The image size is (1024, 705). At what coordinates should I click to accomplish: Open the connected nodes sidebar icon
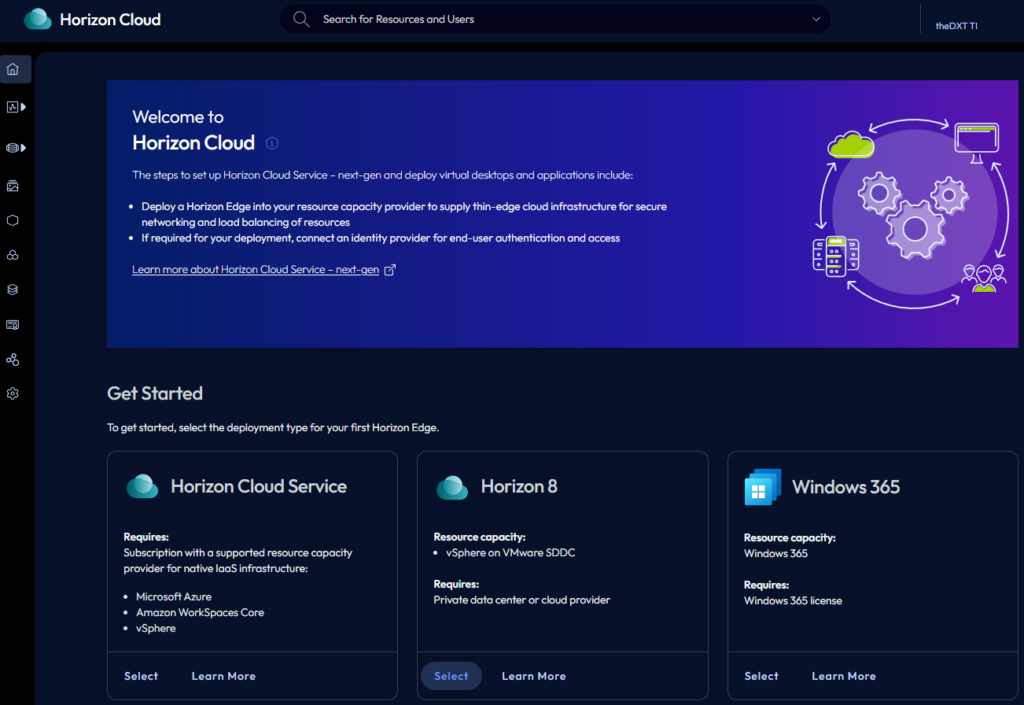click(12, 360)
